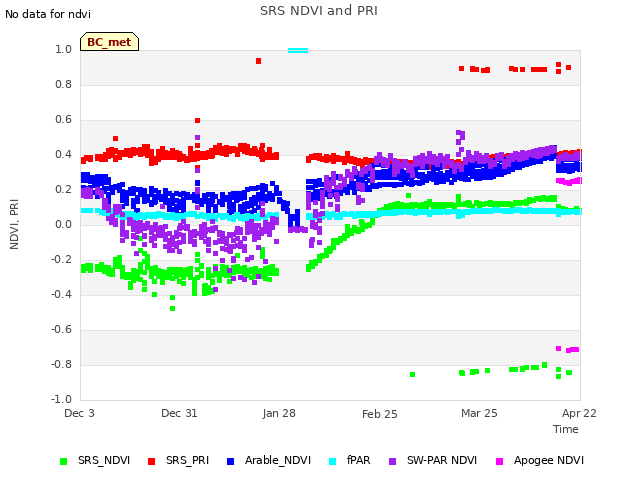Screen dimensions: 640x480
Task: Click the cyan fPAR legend swatch
Action: [x=333, y=461]
